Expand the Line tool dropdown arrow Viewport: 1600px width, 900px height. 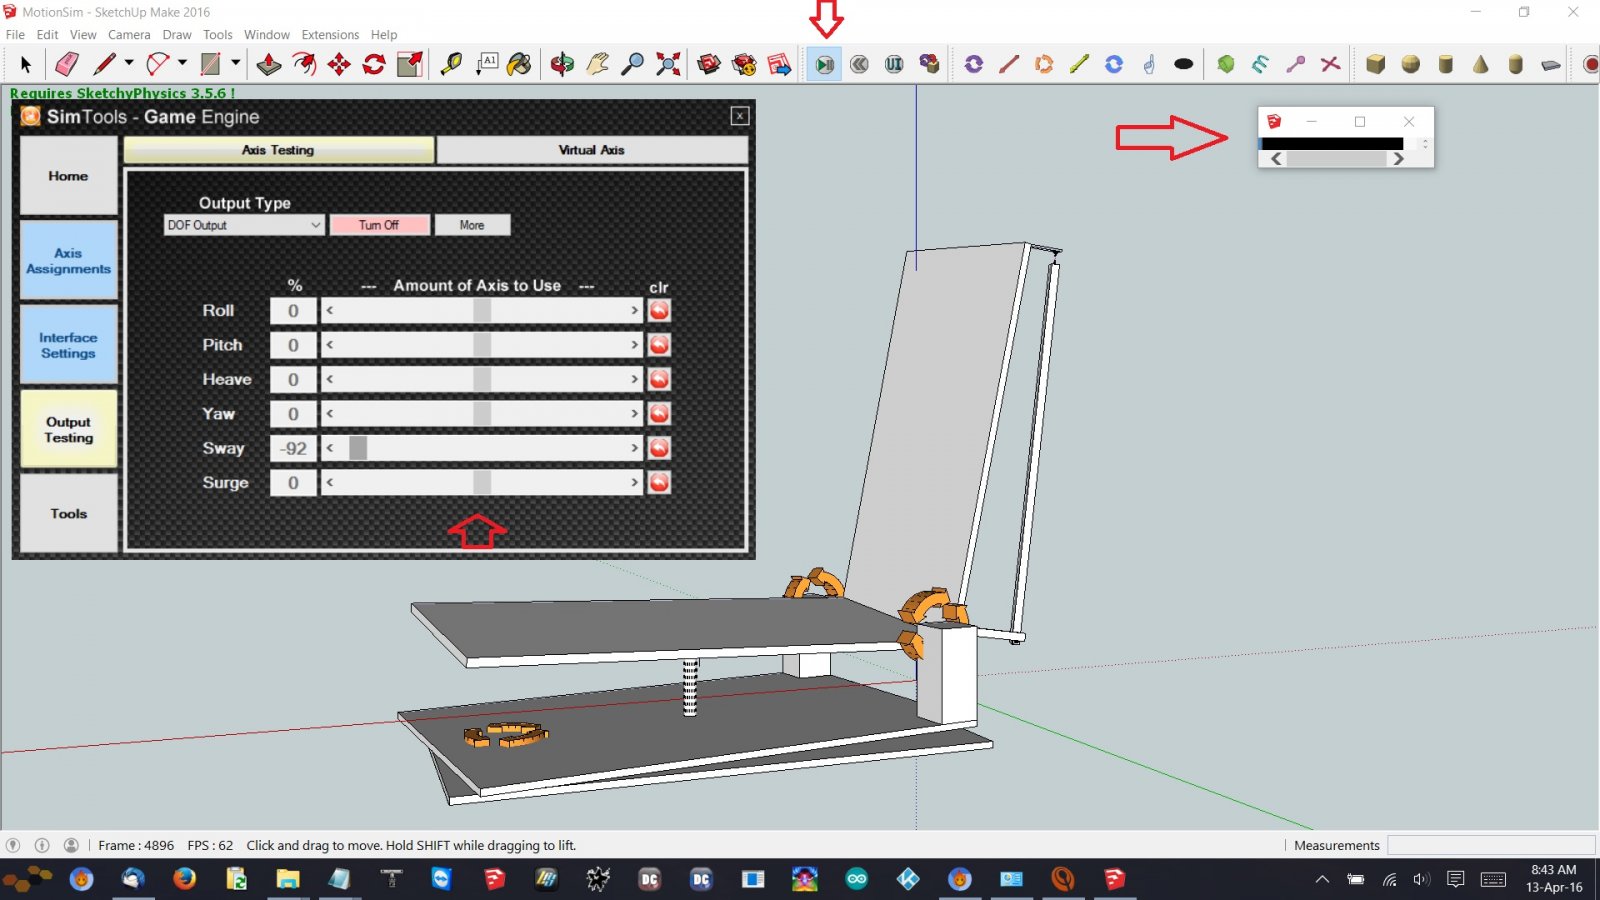[129, 63]
